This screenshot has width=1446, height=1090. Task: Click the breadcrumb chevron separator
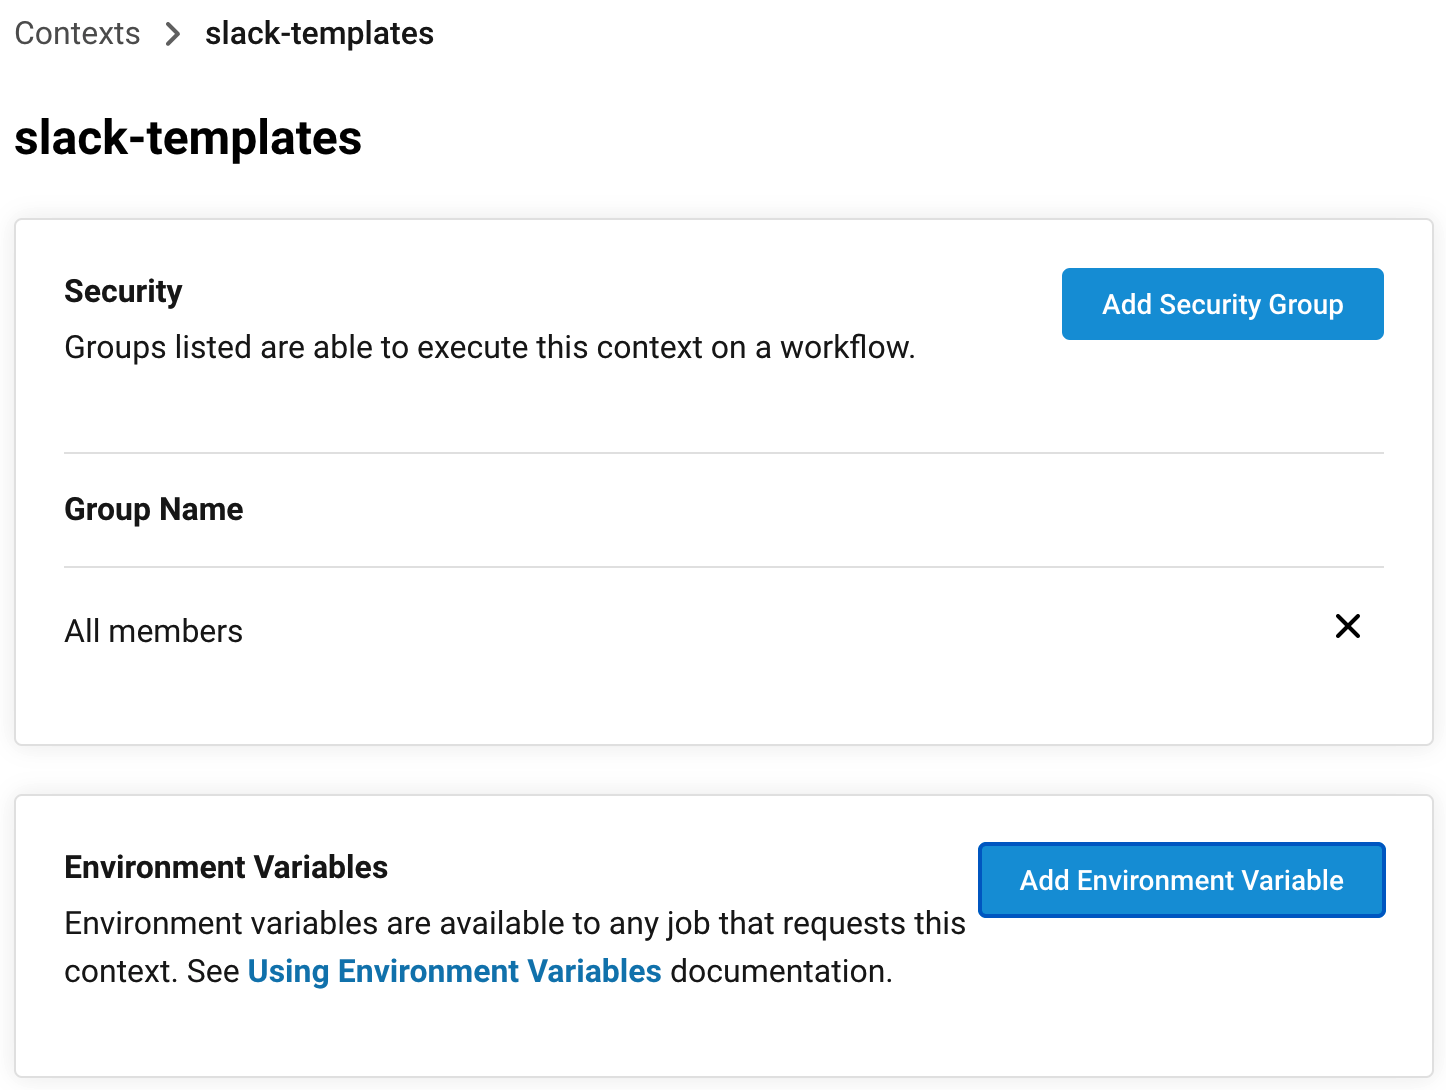[173, 34]
